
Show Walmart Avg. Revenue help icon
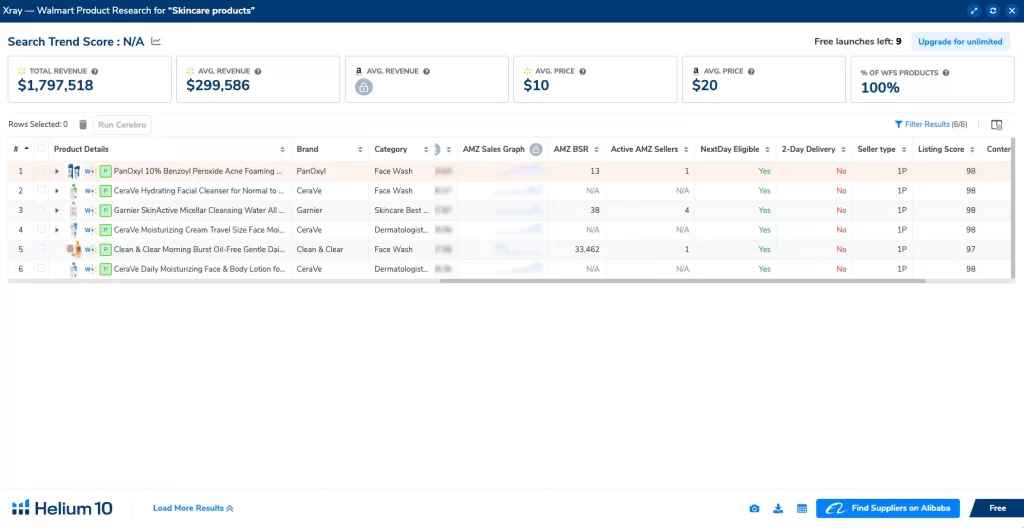pos(258,71)
